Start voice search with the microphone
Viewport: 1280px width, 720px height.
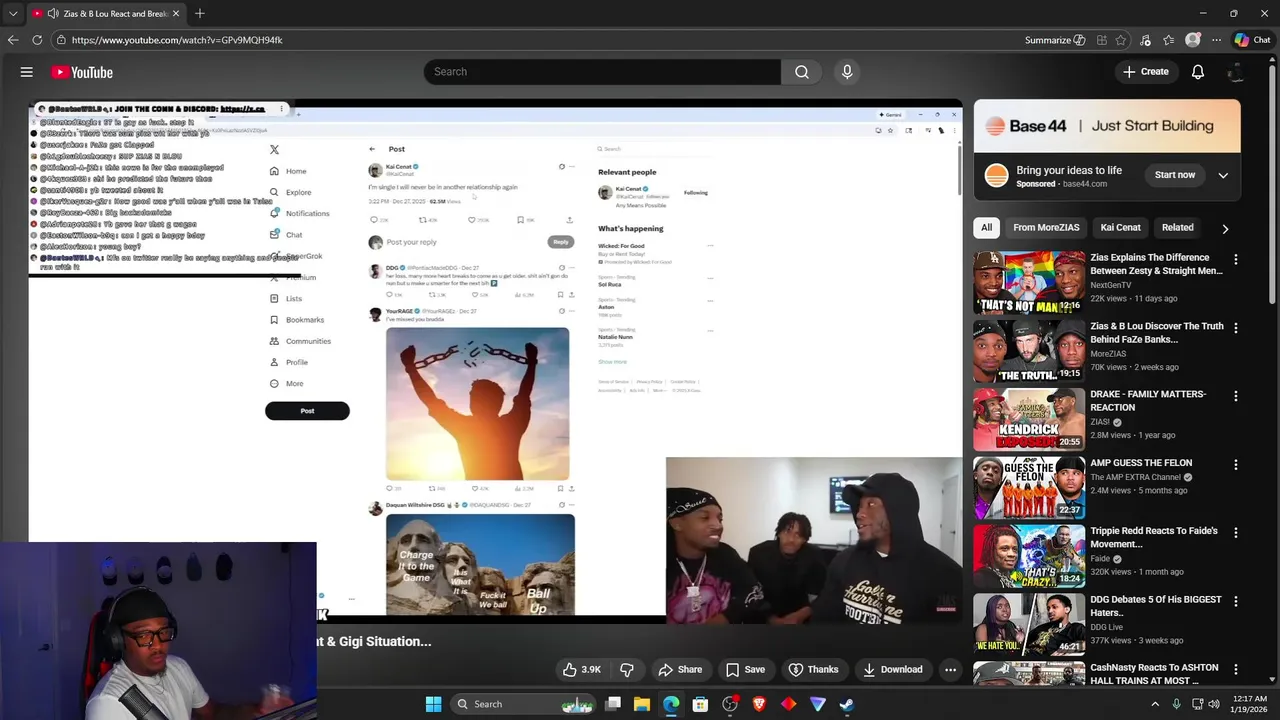click(847, 72)
